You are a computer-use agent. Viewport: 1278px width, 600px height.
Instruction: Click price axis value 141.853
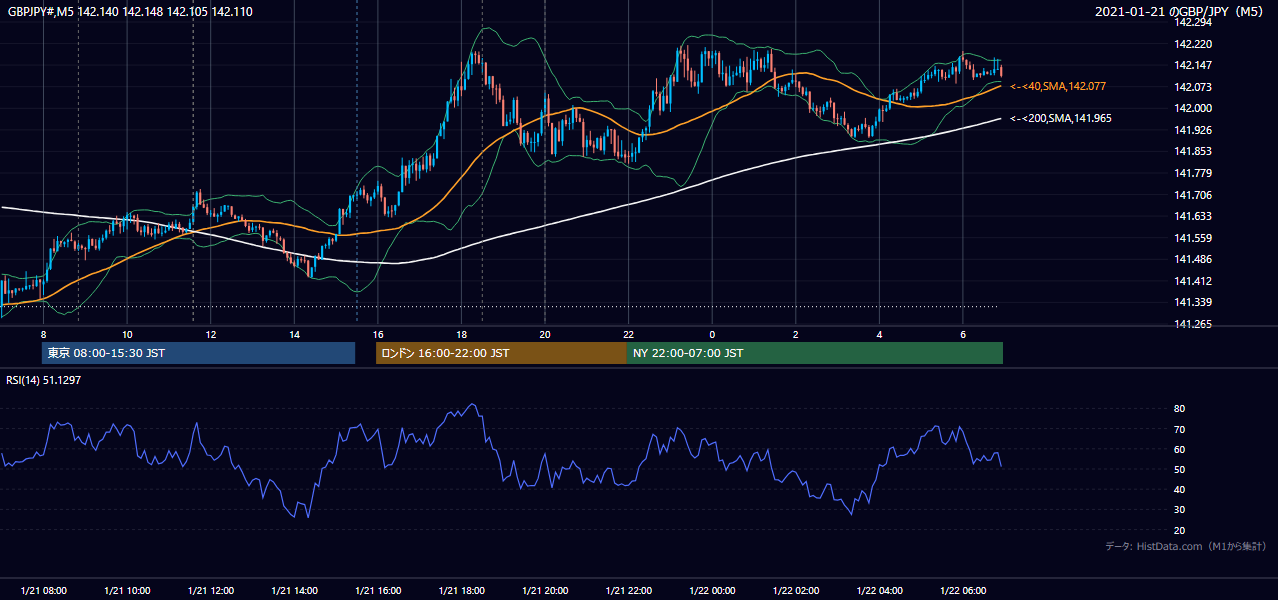pos(1193,151)
